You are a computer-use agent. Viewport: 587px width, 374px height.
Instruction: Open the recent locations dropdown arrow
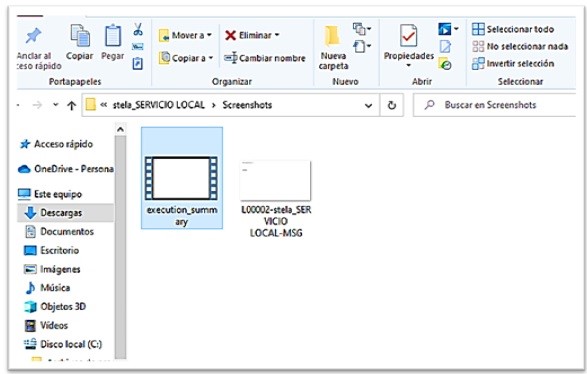(56, 105)
